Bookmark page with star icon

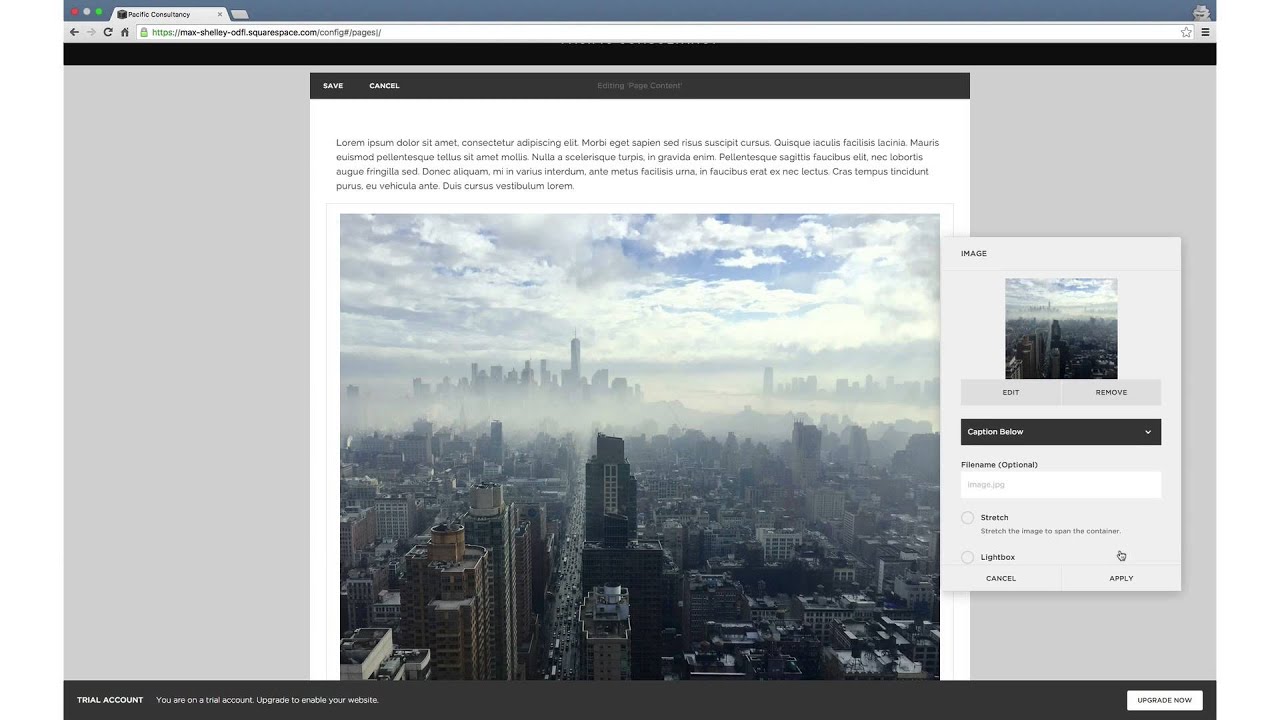1186,32
